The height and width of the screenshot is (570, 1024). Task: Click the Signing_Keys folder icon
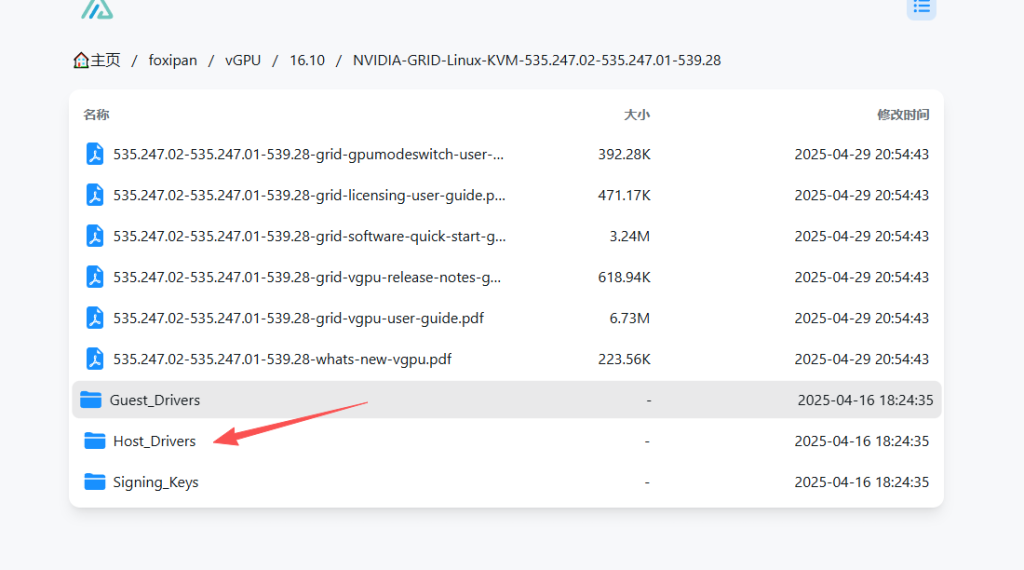click(x=95, y=482)
